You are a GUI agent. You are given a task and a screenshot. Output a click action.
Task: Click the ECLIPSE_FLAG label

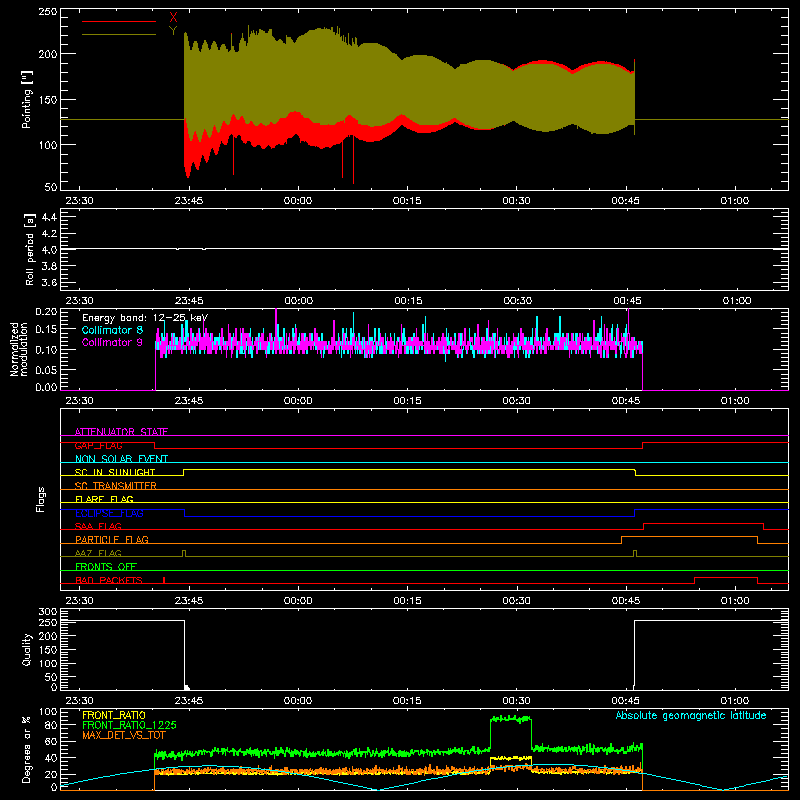[x=109, y=513]
